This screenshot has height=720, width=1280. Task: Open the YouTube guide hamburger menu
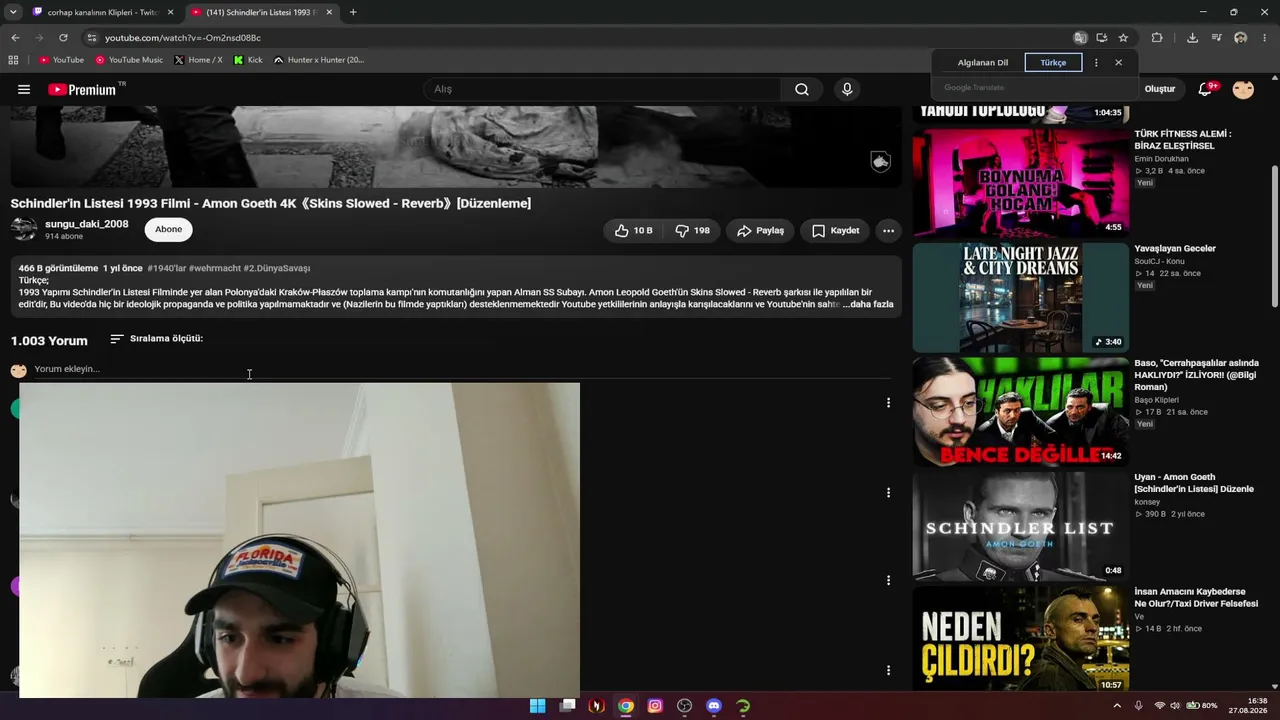[24, 89]
